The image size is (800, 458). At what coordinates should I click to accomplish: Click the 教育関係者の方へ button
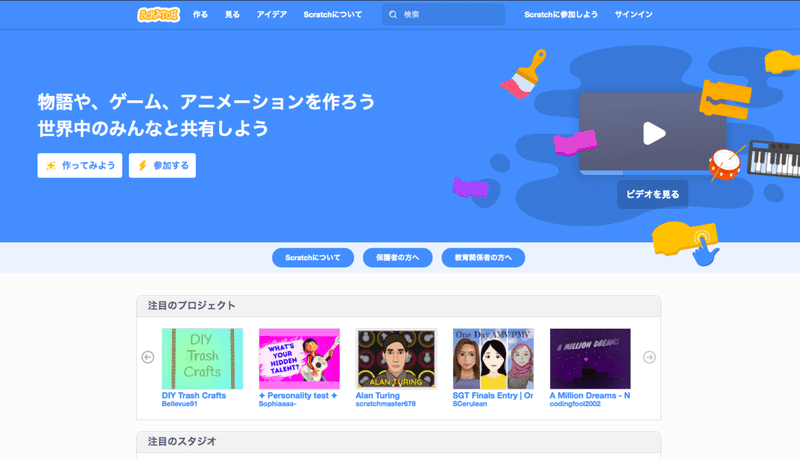pyautogui.click(x=483, y=258)
